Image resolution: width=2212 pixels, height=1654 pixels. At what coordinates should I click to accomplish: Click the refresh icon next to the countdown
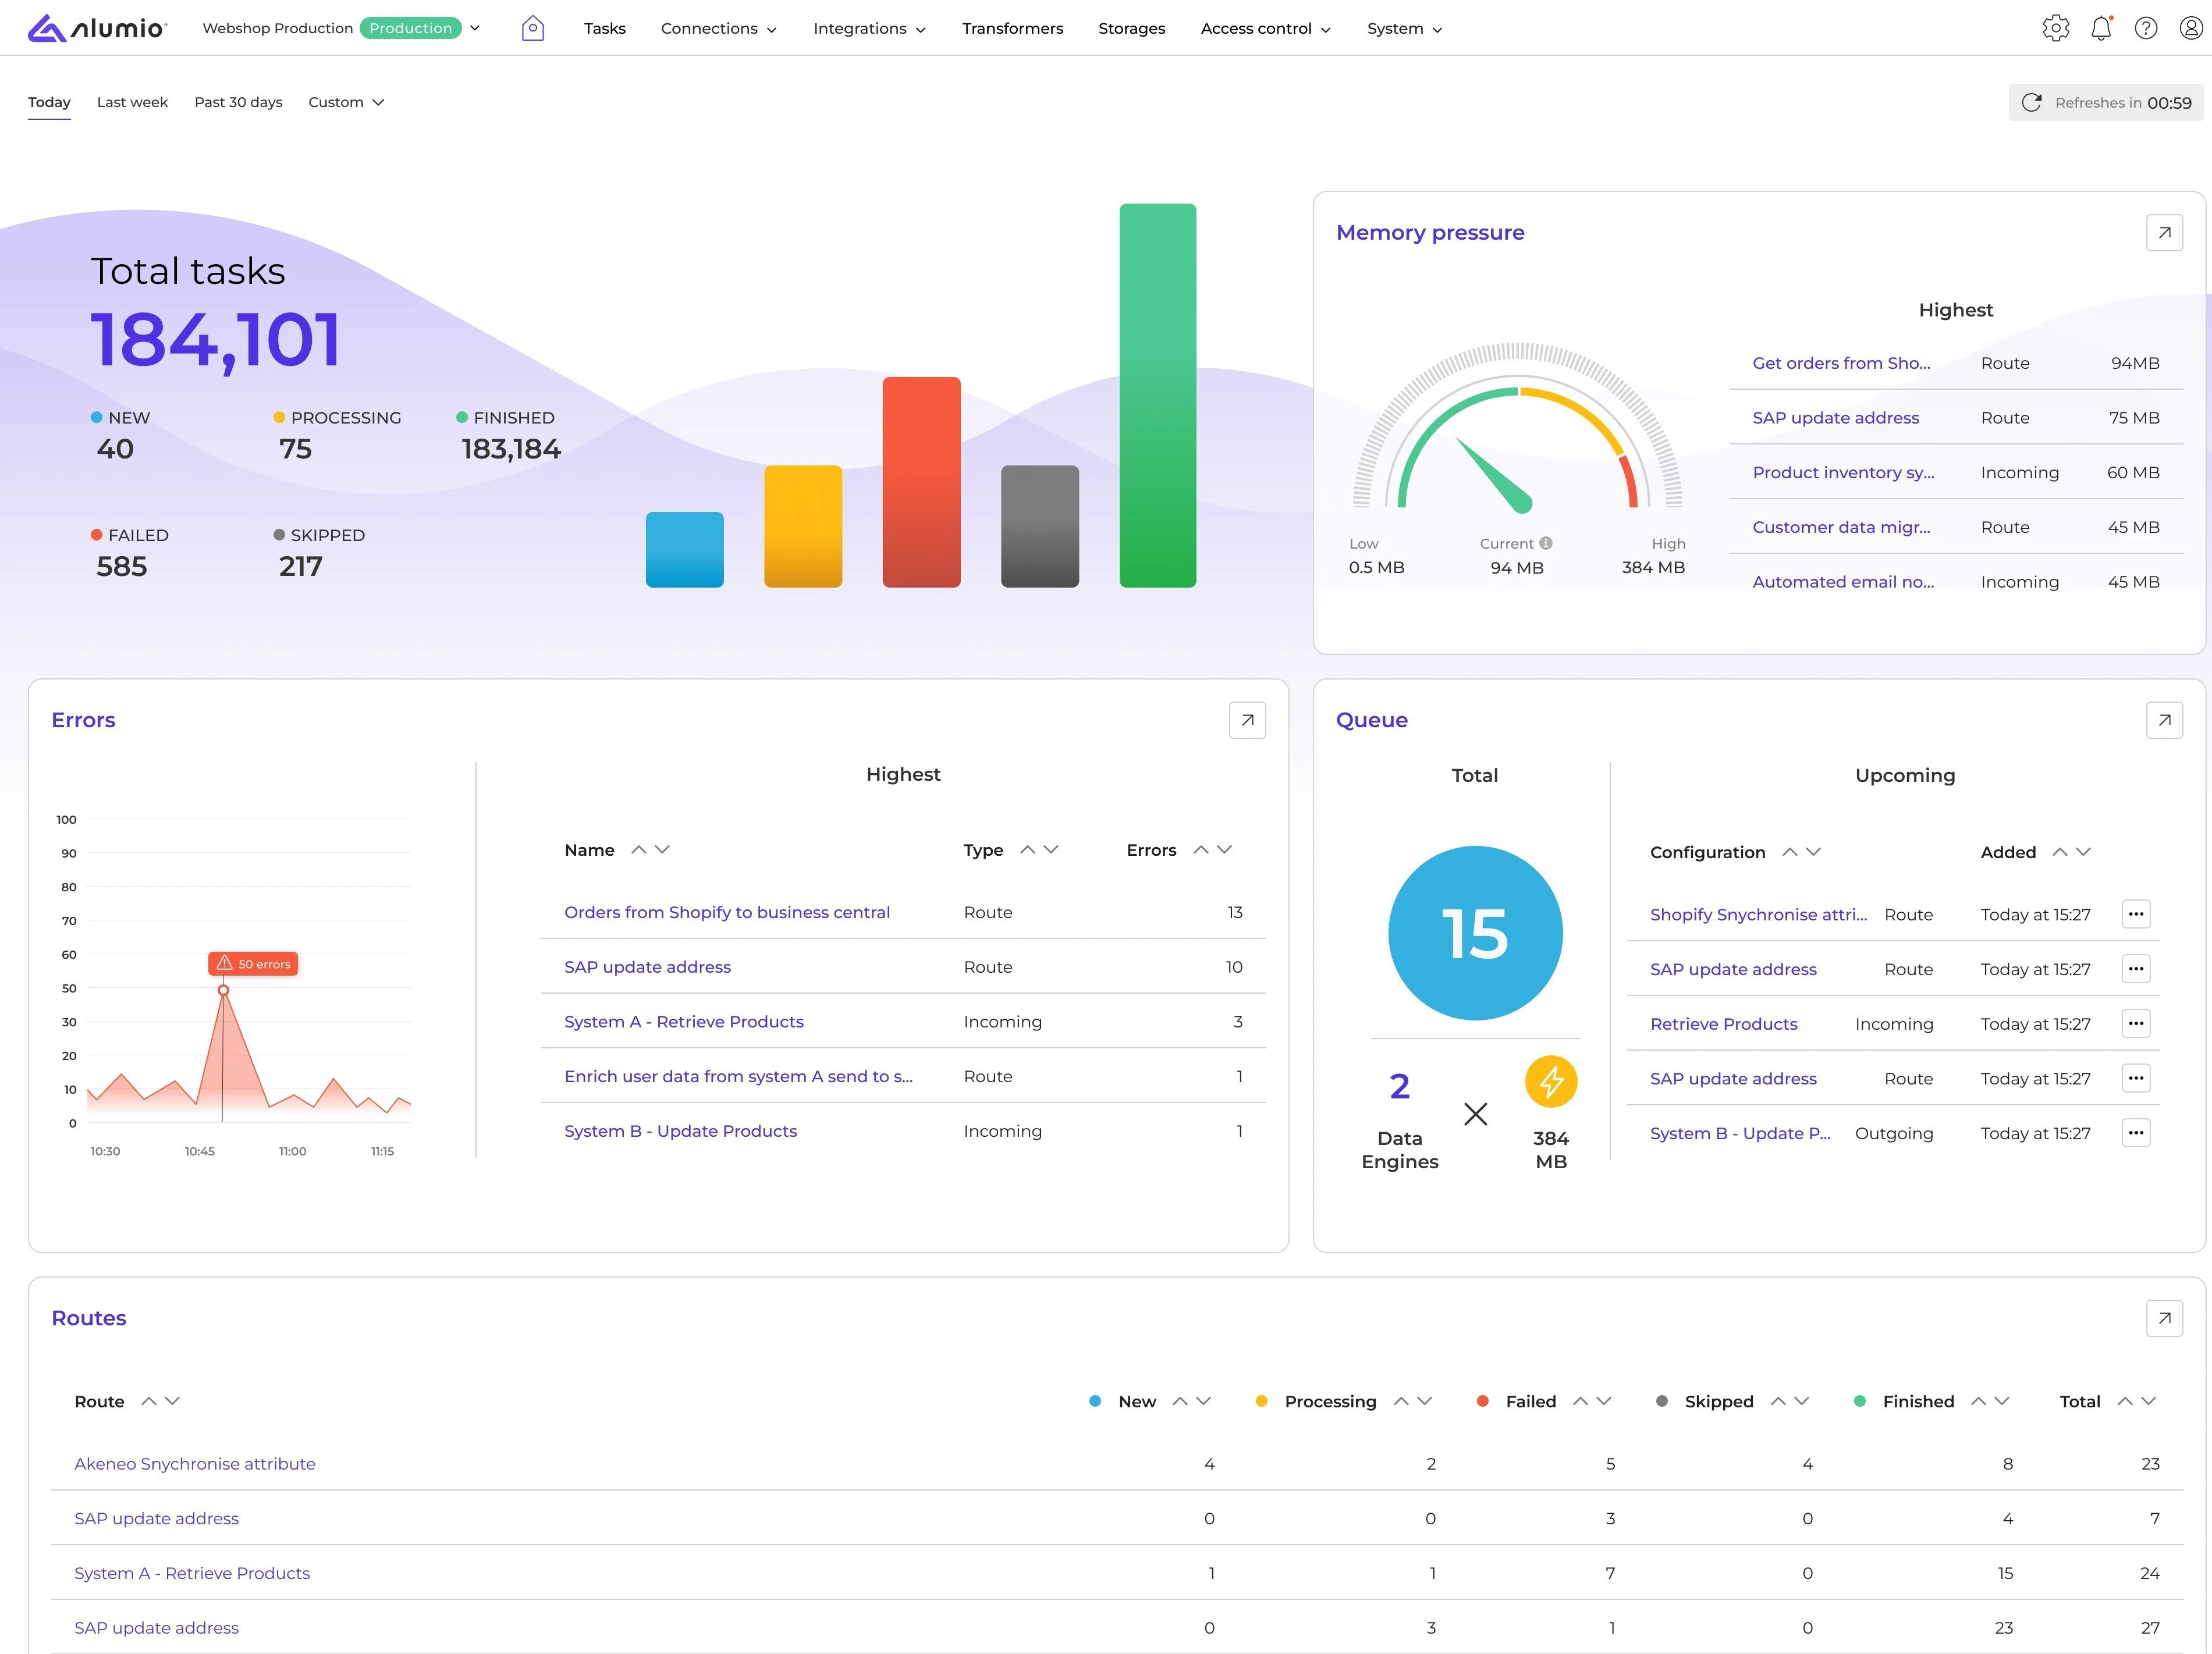tap(2032, 102)
